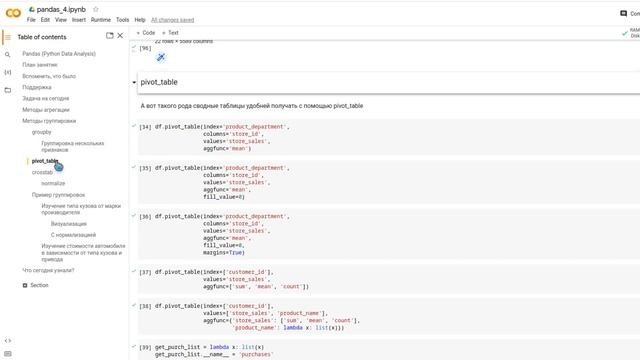Viewport: 640px width, 360px height.
Task: Open the File menu
Action: [31, 20]
